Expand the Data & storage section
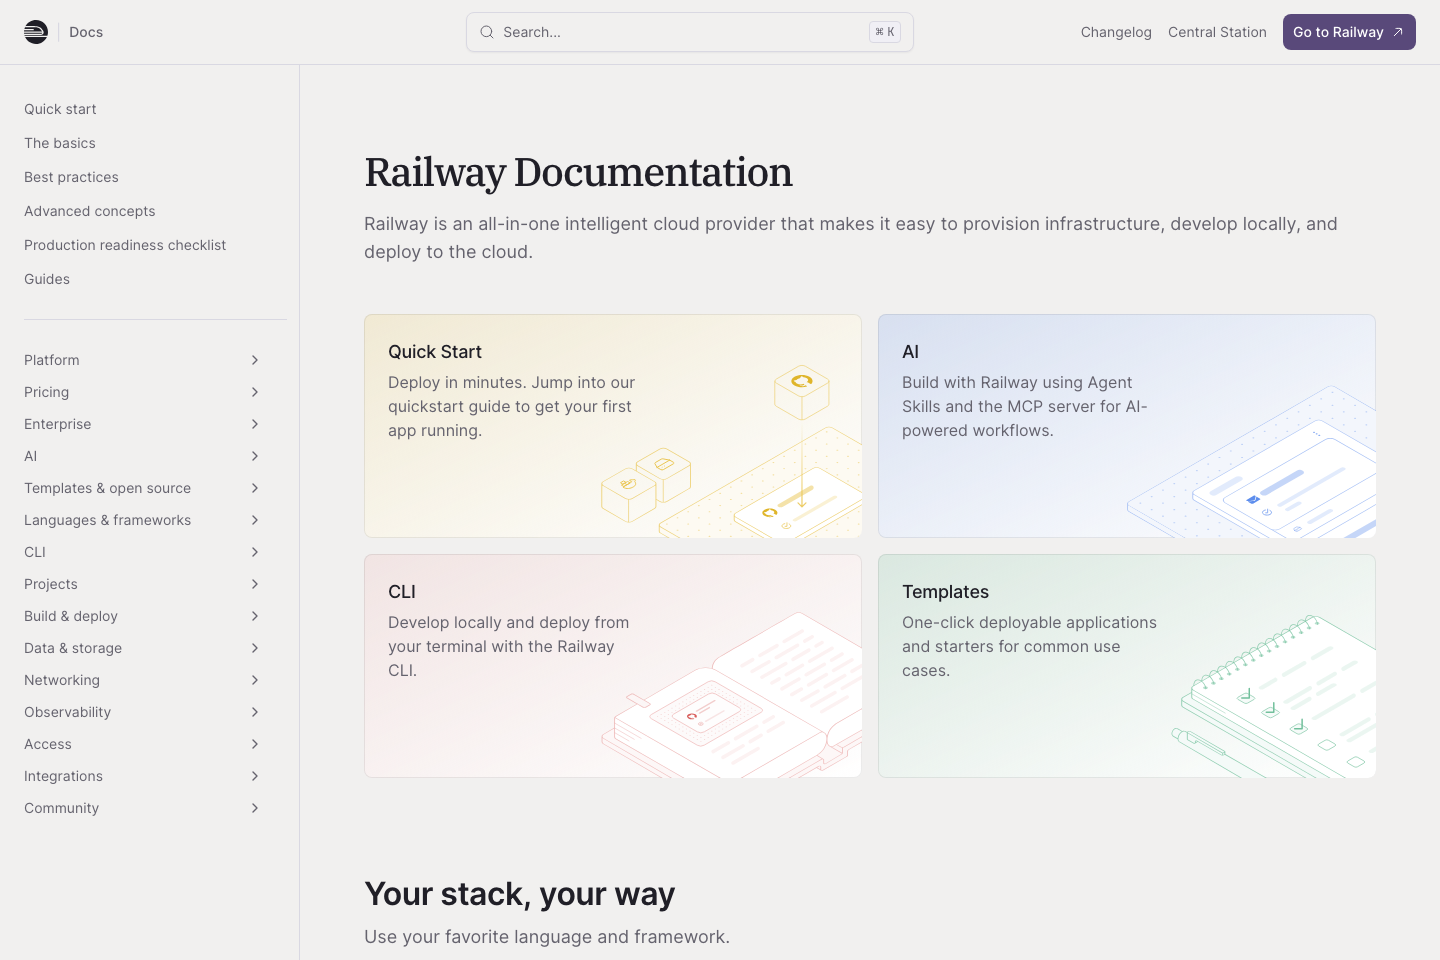Screen dimensions: 1440x960 [x=255, y=648]
